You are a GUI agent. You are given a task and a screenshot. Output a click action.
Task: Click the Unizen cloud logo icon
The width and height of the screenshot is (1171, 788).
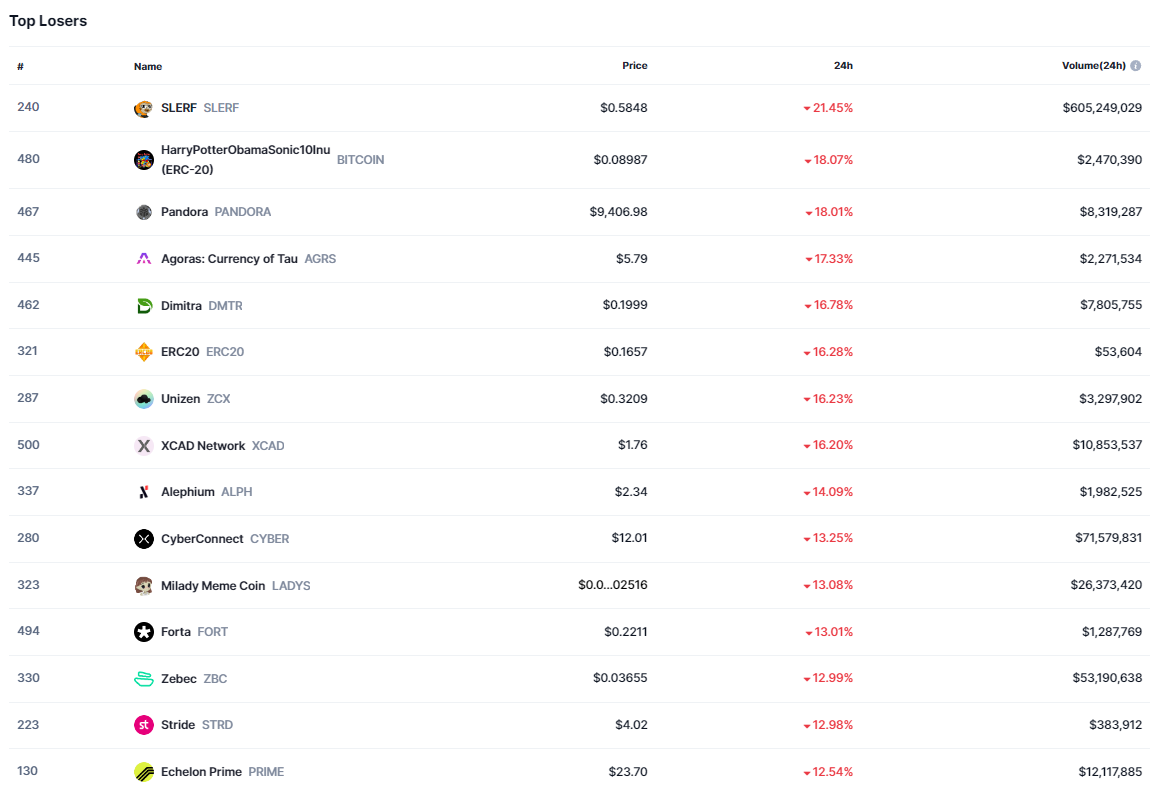(x=144, y=399)
